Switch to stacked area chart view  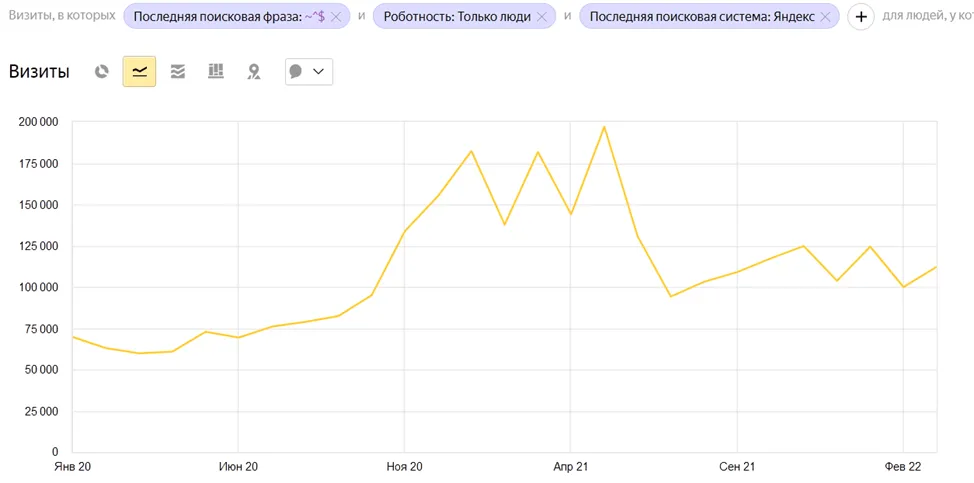click(x=178, y=71)
